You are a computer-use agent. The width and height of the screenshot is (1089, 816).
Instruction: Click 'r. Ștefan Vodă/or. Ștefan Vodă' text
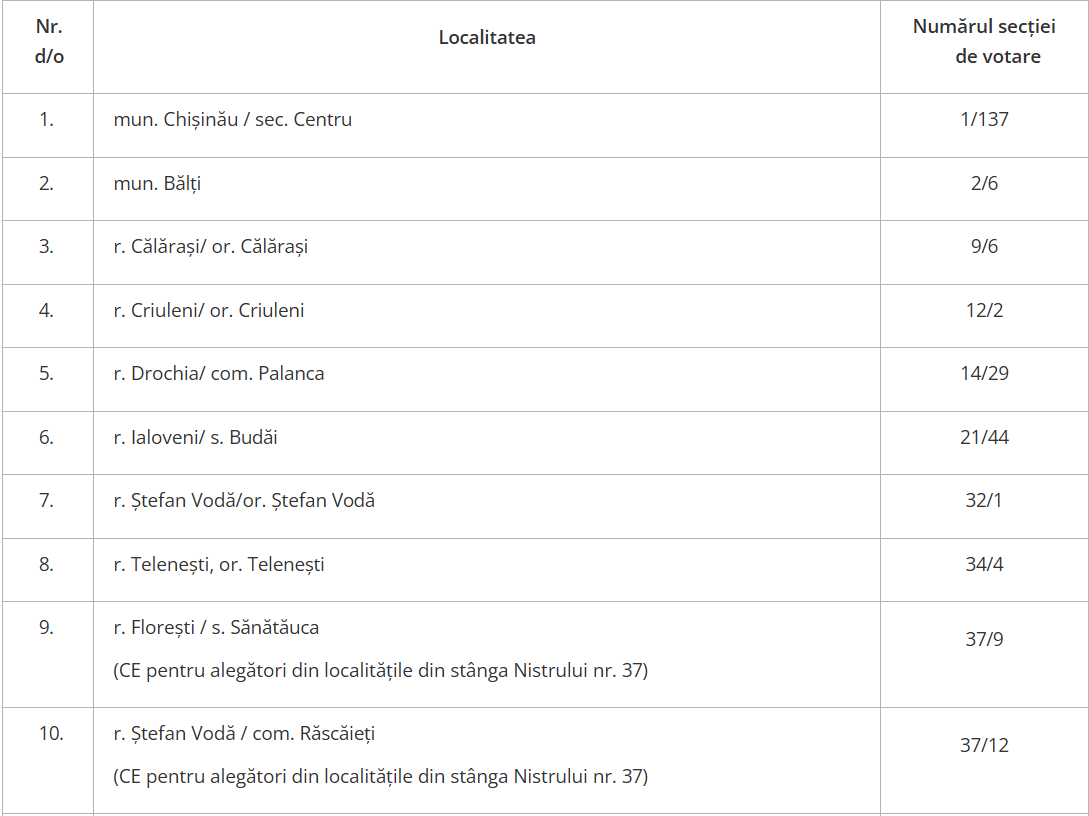tap(244, 501)
